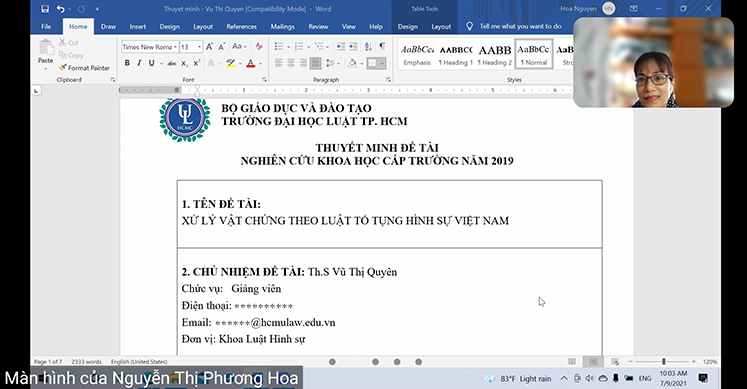Decrease font size with Shrink Font
The image size is (747, 389).
tap(222, 47)
